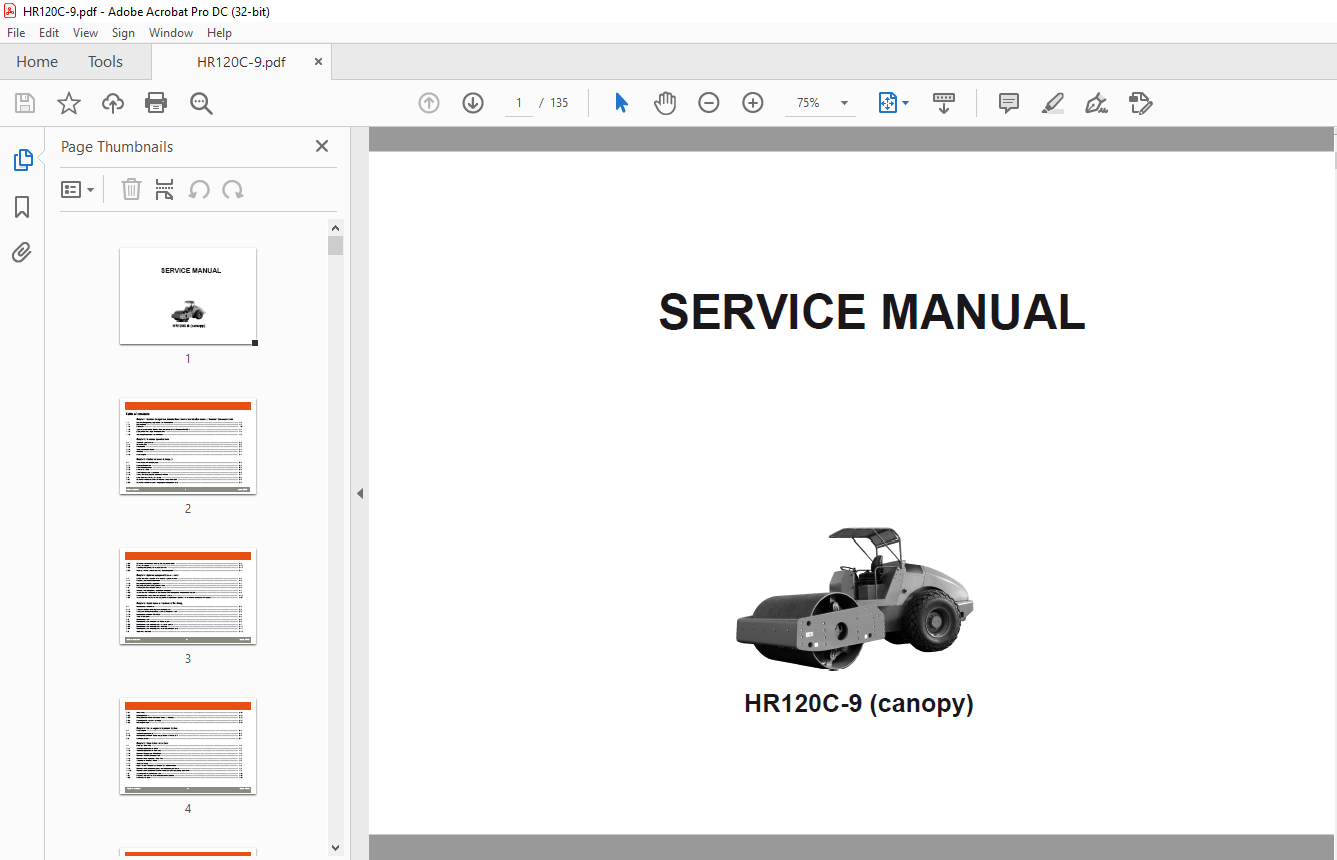Click the page number input field
This screenshot has height=860, width=1337.
(x=519, y=103)
